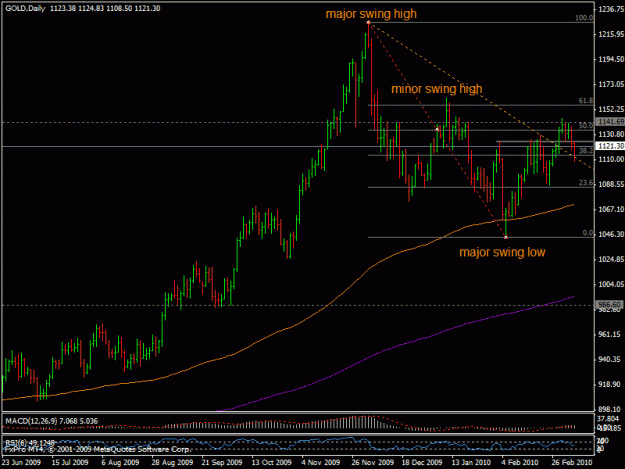
Task: Click the 21 Sep 2009 date label
Action: [222, 463]
